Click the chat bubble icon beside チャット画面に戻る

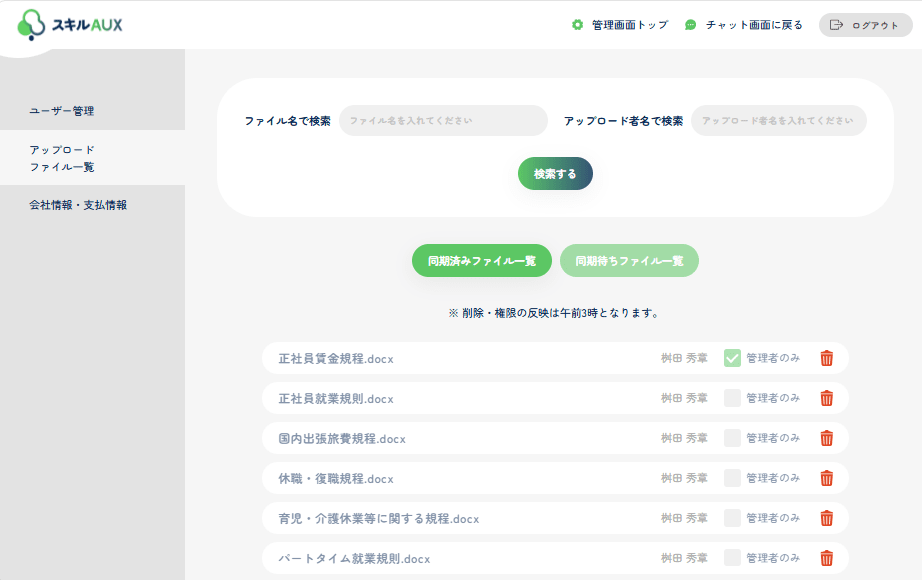pyautogui.click(x=691, y=25)
